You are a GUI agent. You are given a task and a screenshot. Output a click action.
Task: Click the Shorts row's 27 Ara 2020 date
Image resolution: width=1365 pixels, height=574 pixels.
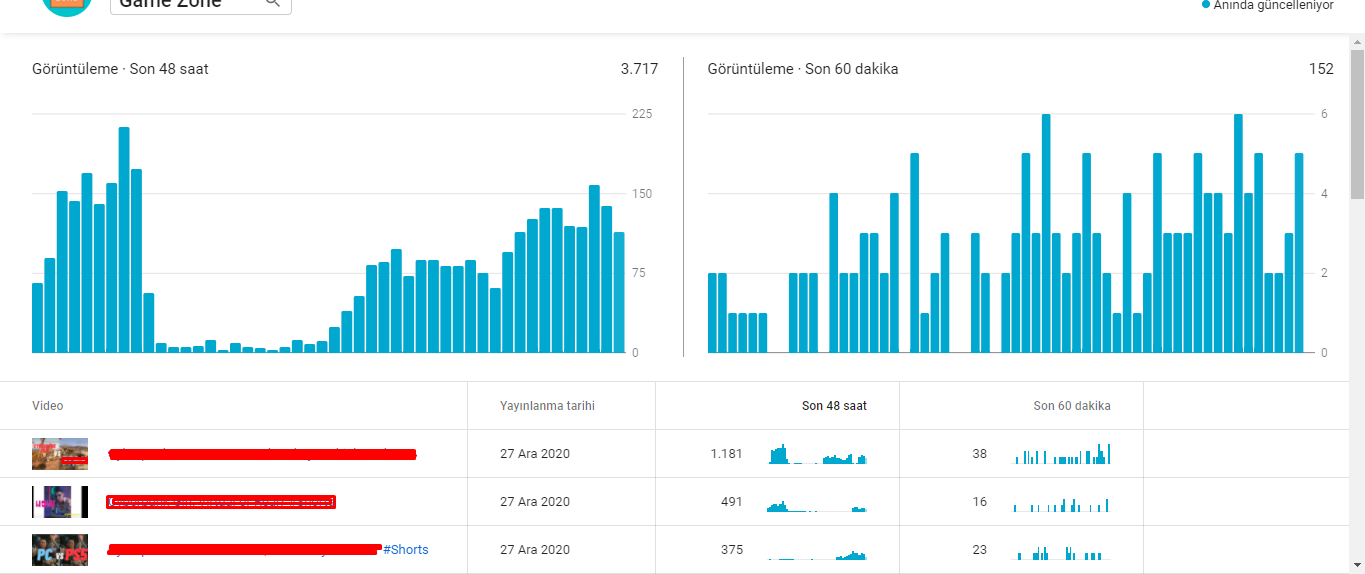tap(535, 550)
